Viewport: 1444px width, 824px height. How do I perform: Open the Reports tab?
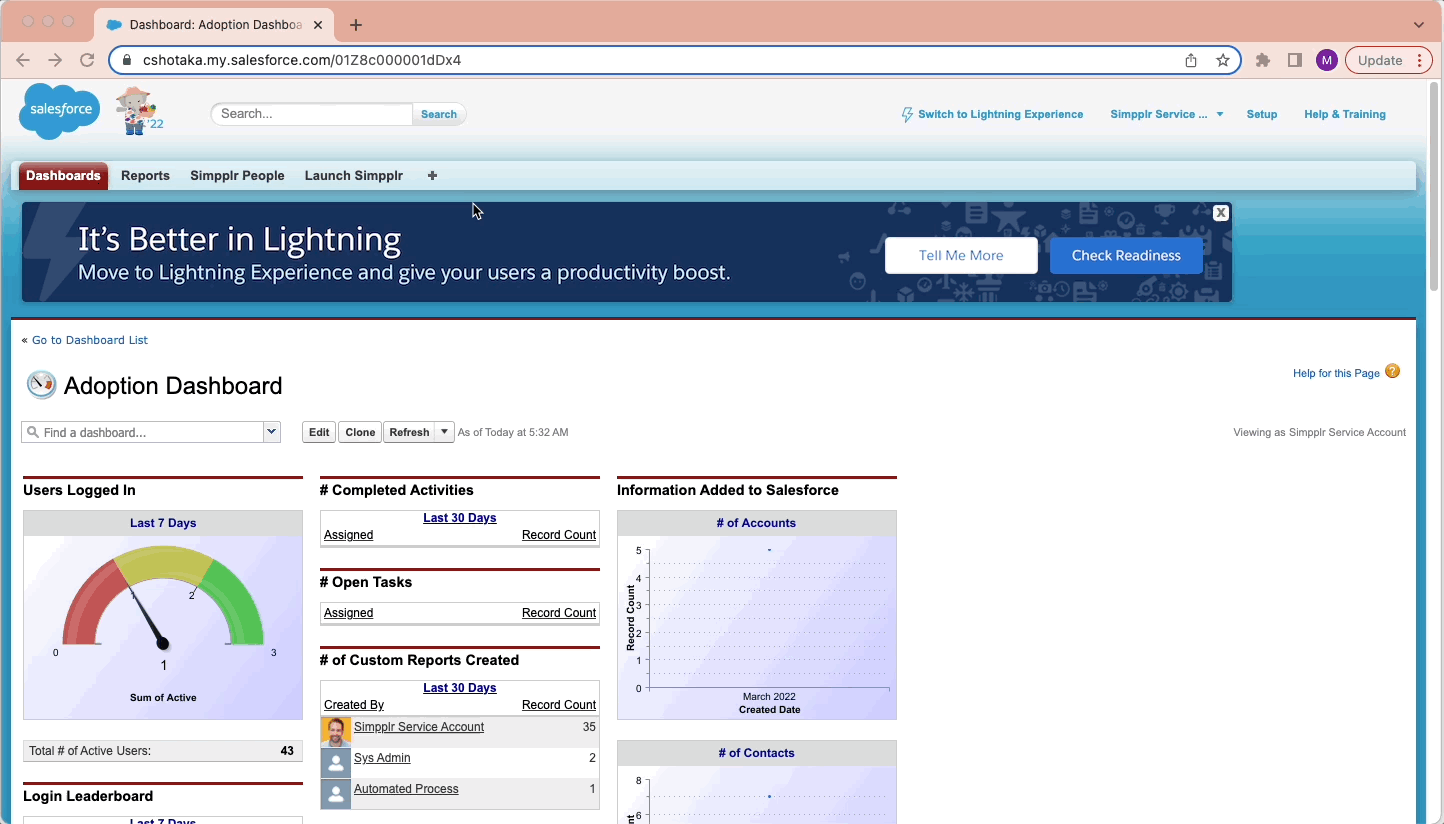coord(145,176)
